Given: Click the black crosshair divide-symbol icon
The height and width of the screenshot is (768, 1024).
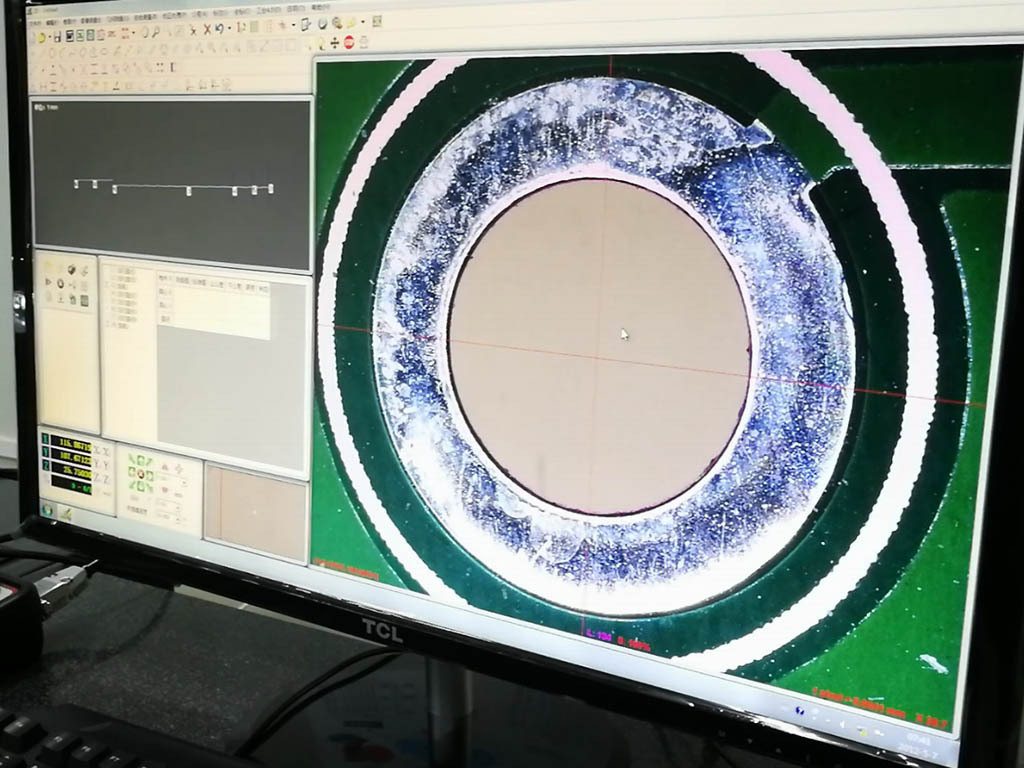Looking at the screenshot, I should [x=334, y=43].
